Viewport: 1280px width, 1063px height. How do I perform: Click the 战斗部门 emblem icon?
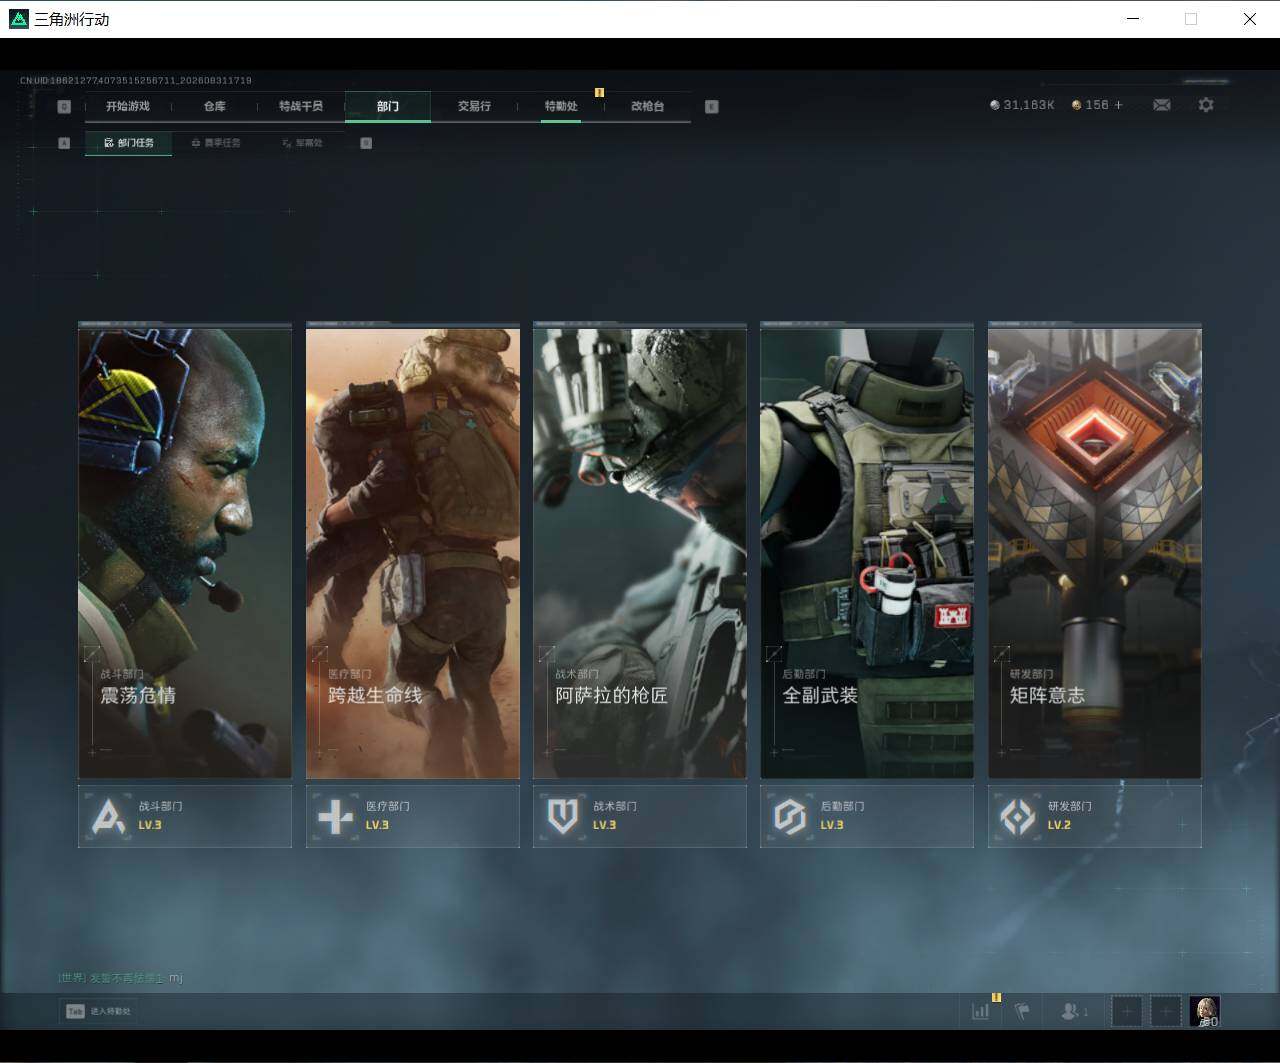coord(108,817)
